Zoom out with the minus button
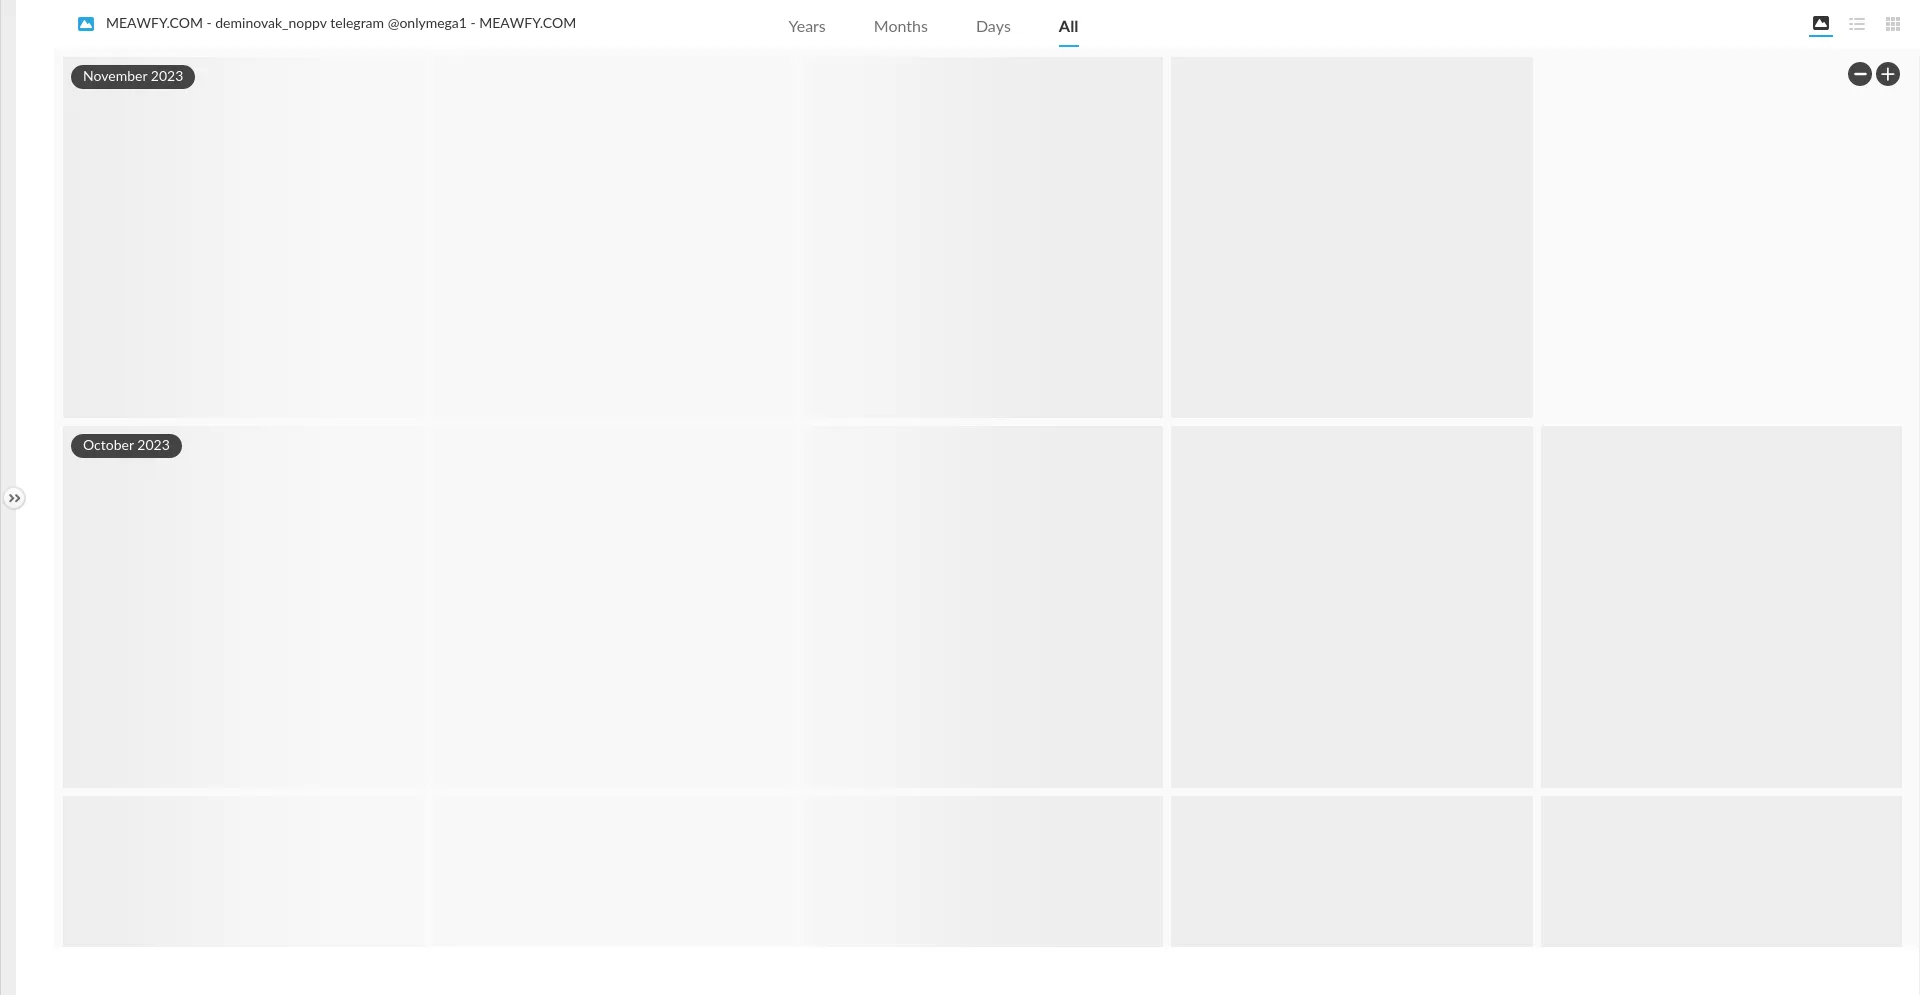Viewport: 1920px width, 995px height. pyautogui.click(x=1859, y=74)
